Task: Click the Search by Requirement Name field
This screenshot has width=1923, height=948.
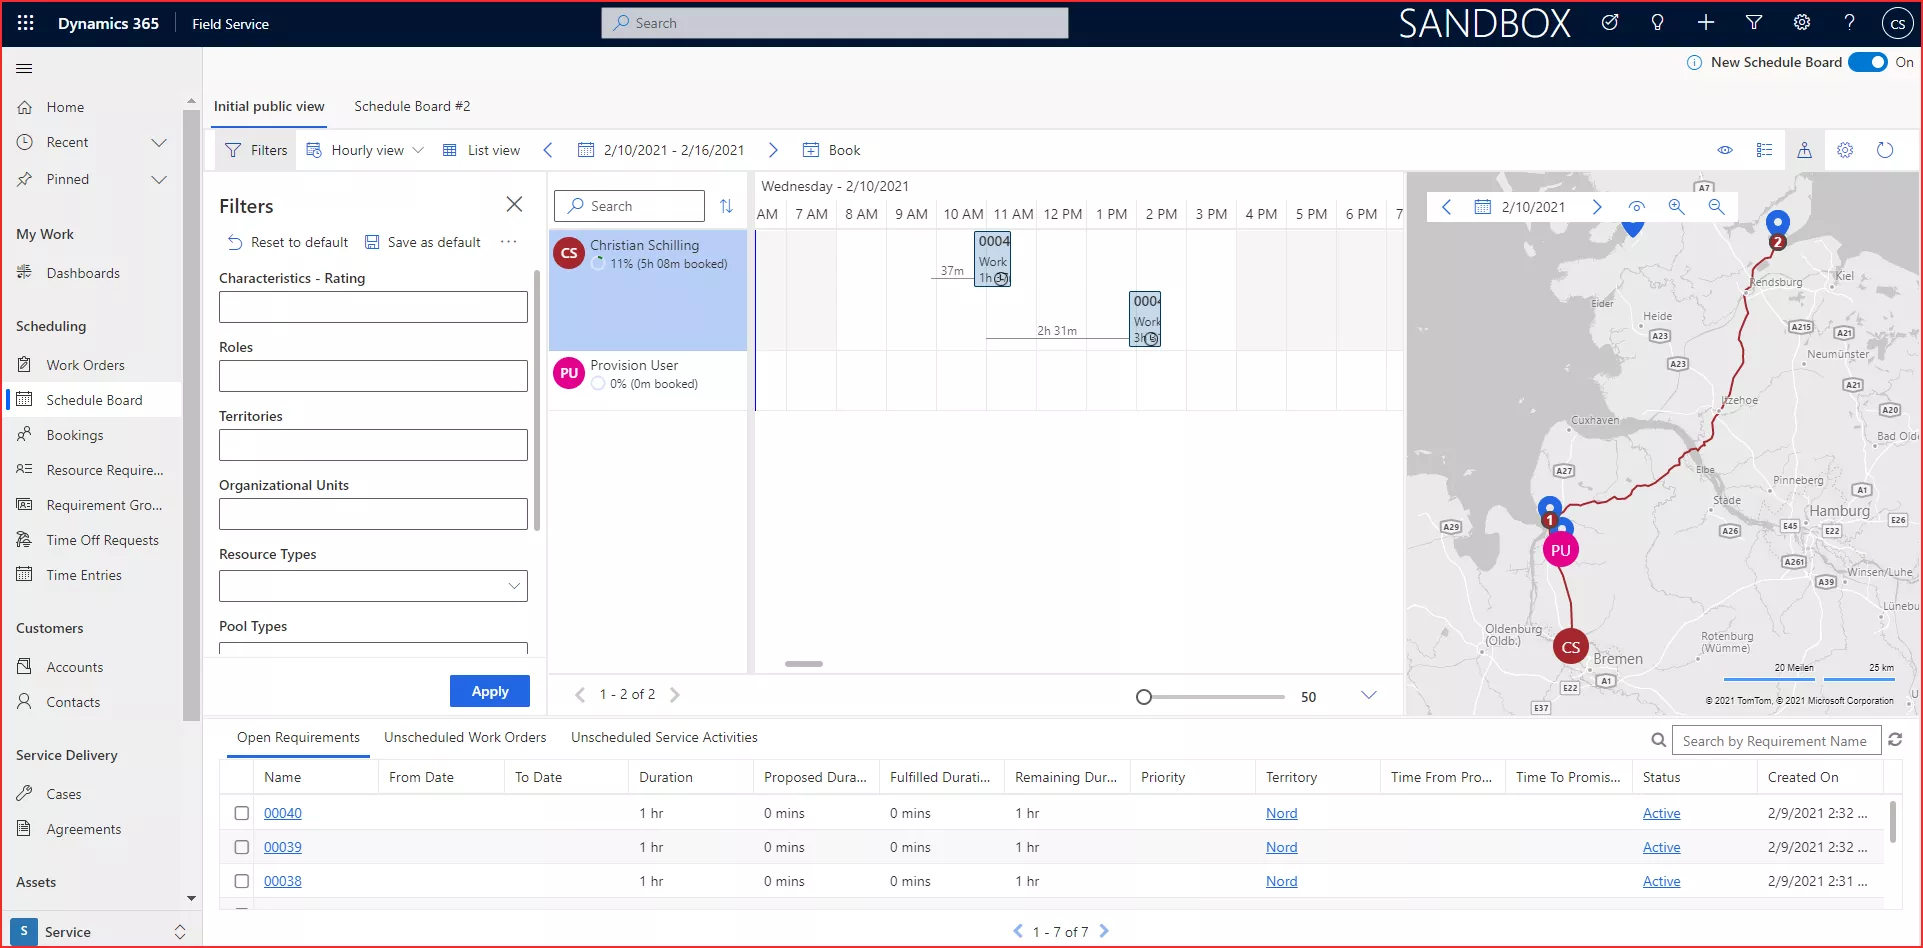Action: (x=1775, y=741)
